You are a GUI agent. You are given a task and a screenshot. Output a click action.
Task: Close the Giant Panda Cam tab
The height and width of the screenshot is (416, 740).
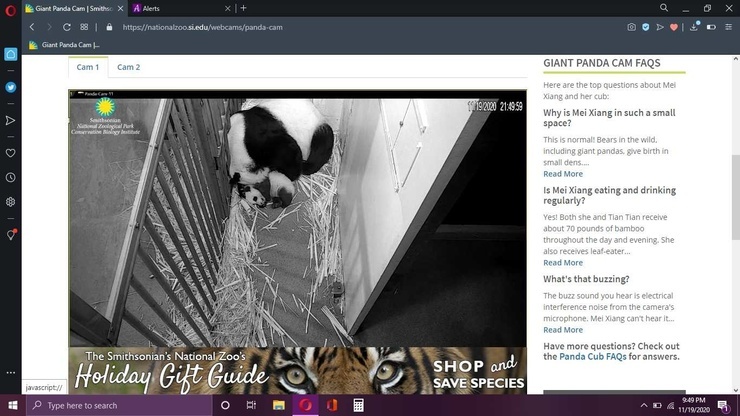click(x=120, y=8)
